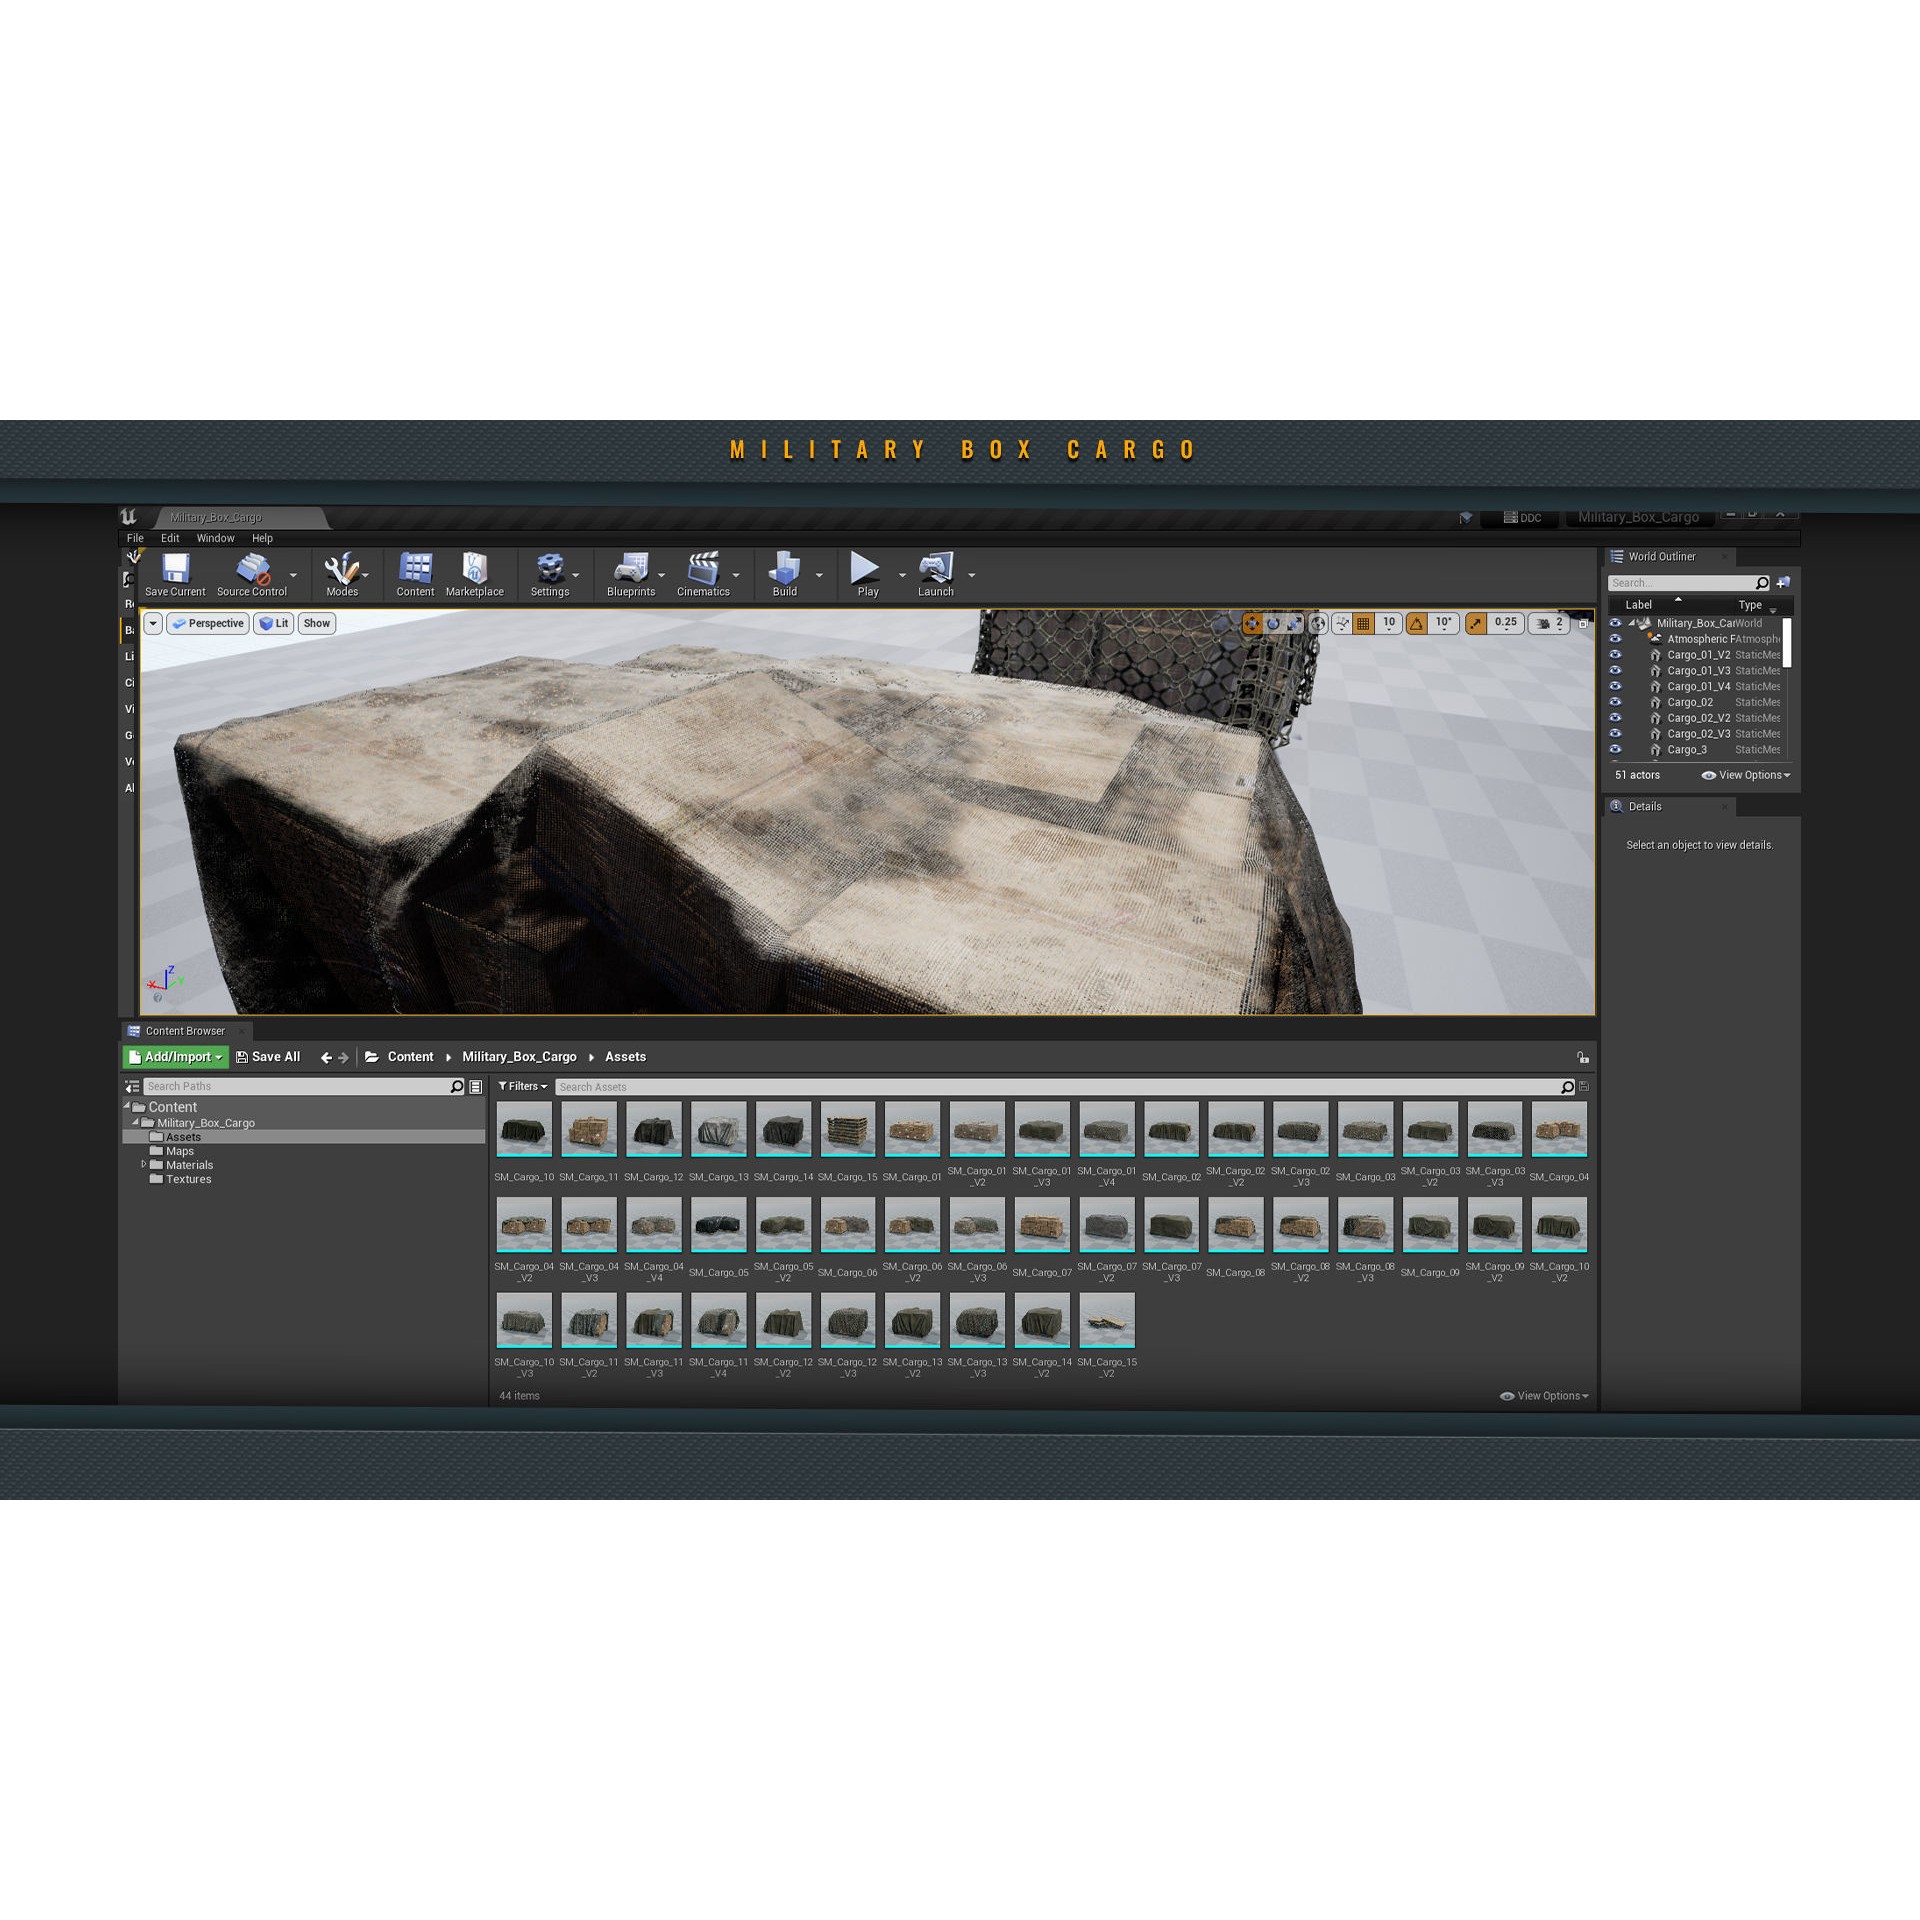Click Content in the breadcrumb path
The width and height of the screenshot is (1920, 1920).
[x=410, y=1057]
